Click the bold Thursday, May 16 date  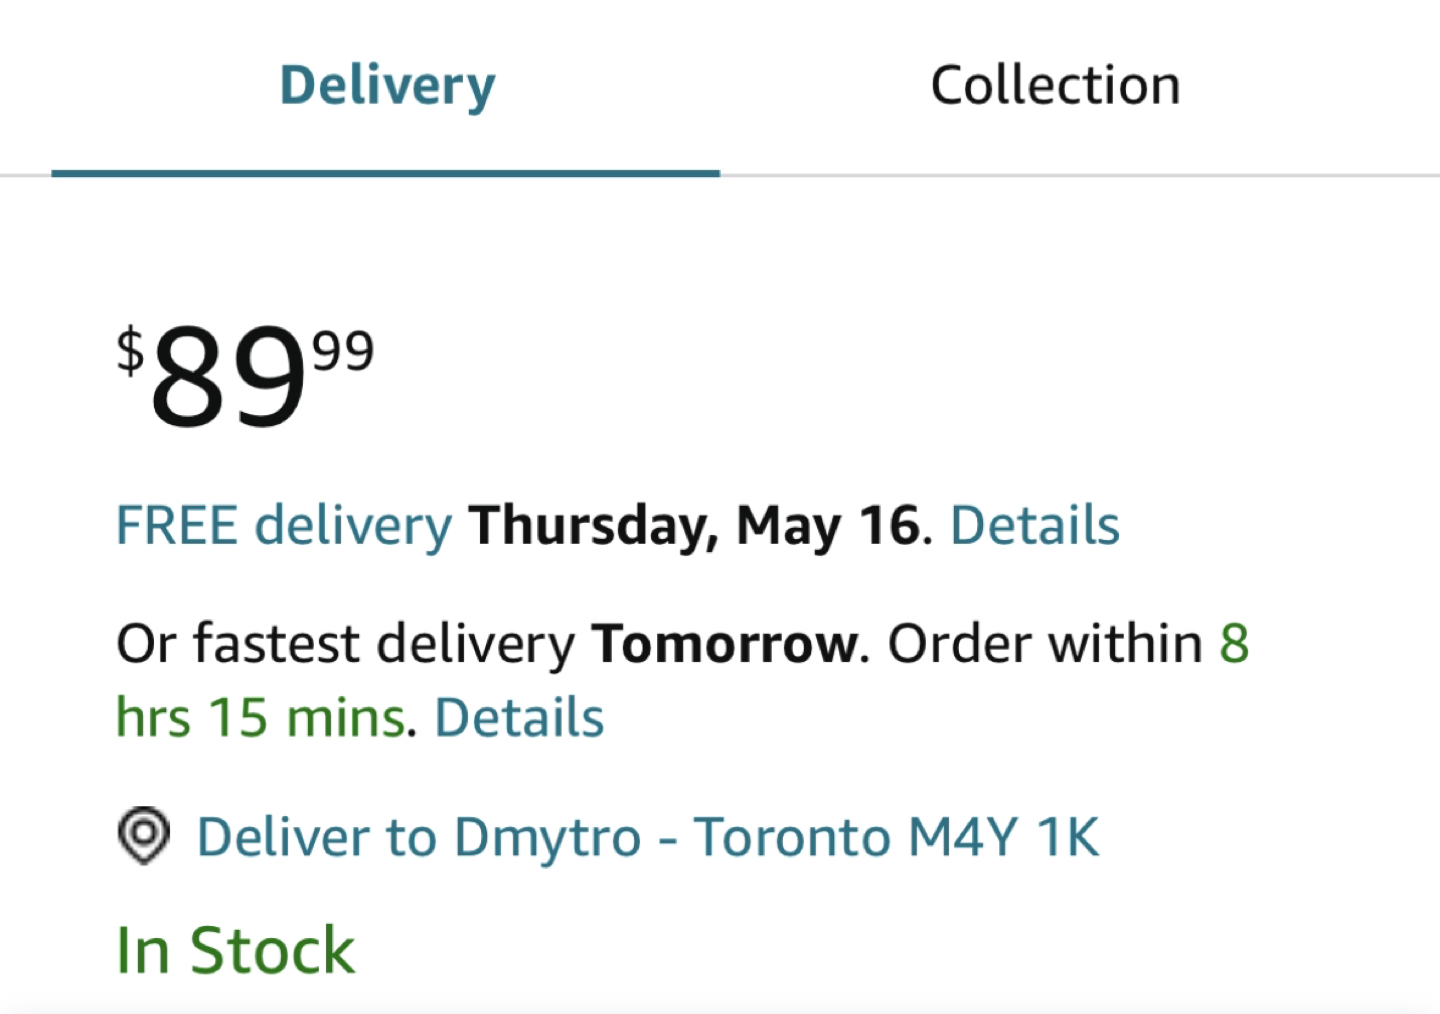tap(695, 527)
